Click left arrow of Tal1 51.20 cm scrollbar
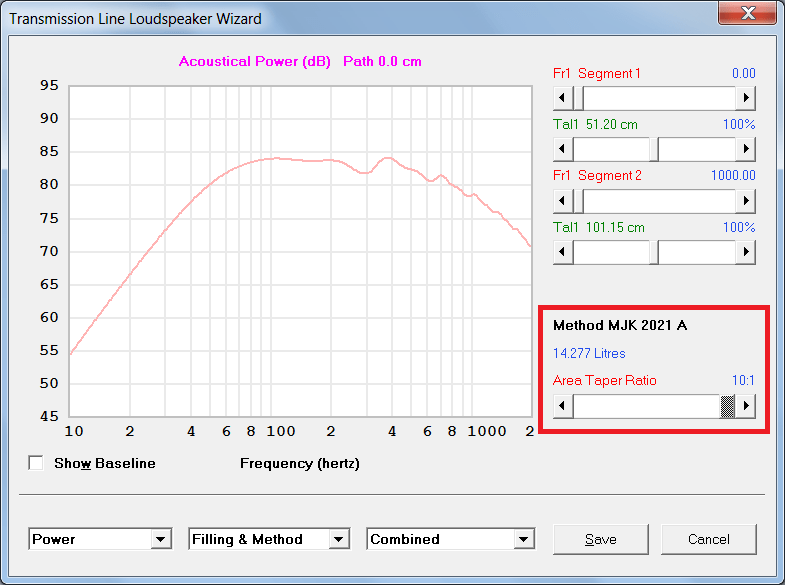This screenshot has height=585, width=785. 563,149
